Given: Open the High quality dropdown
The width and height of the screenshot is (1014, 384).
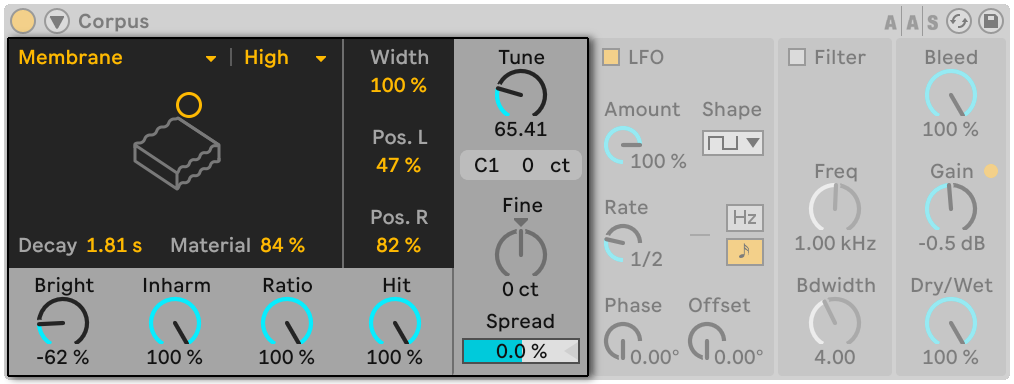Looking at the screenshot, I should (285, 58).
